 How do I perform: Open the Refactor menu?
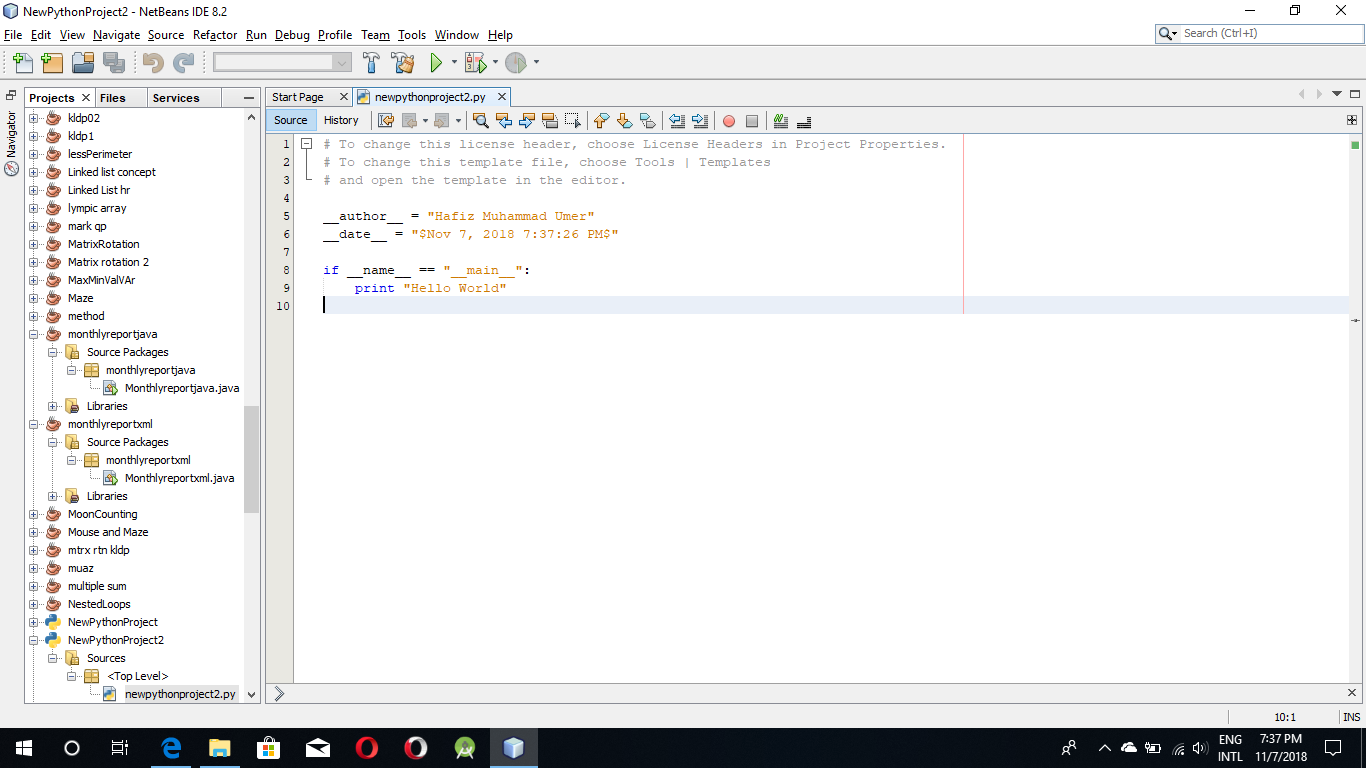pyautogui.click(x=214, y=35)
